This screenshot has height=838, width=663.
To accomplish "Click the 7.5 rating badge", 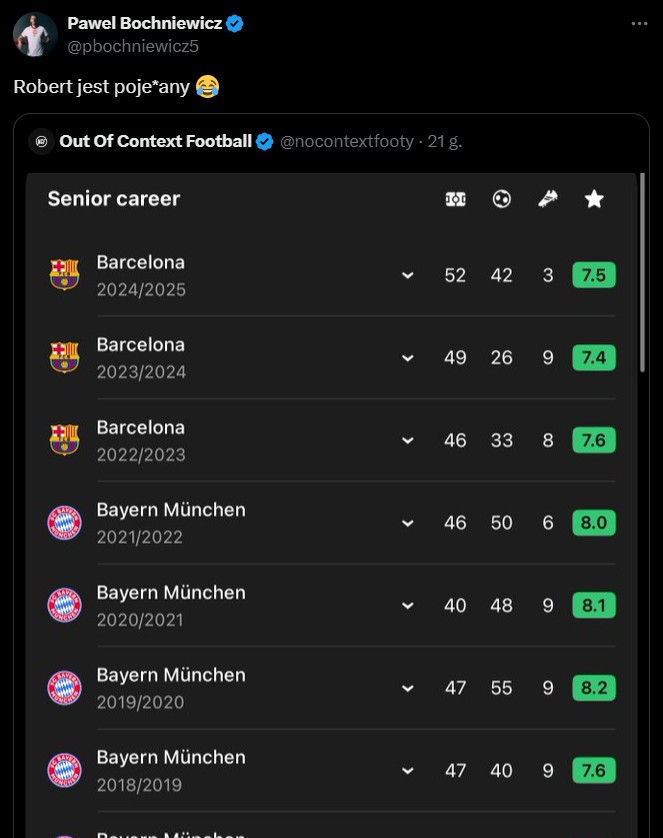I will [x=594, y=275].
